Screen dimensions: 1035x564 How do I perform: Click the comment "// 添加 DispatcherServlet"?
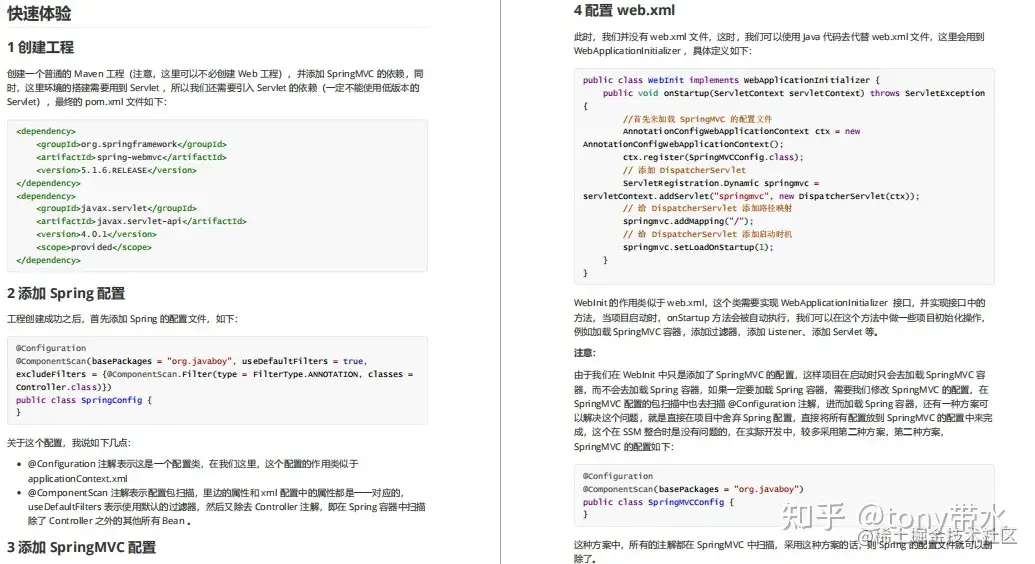[x=684, y=170]
